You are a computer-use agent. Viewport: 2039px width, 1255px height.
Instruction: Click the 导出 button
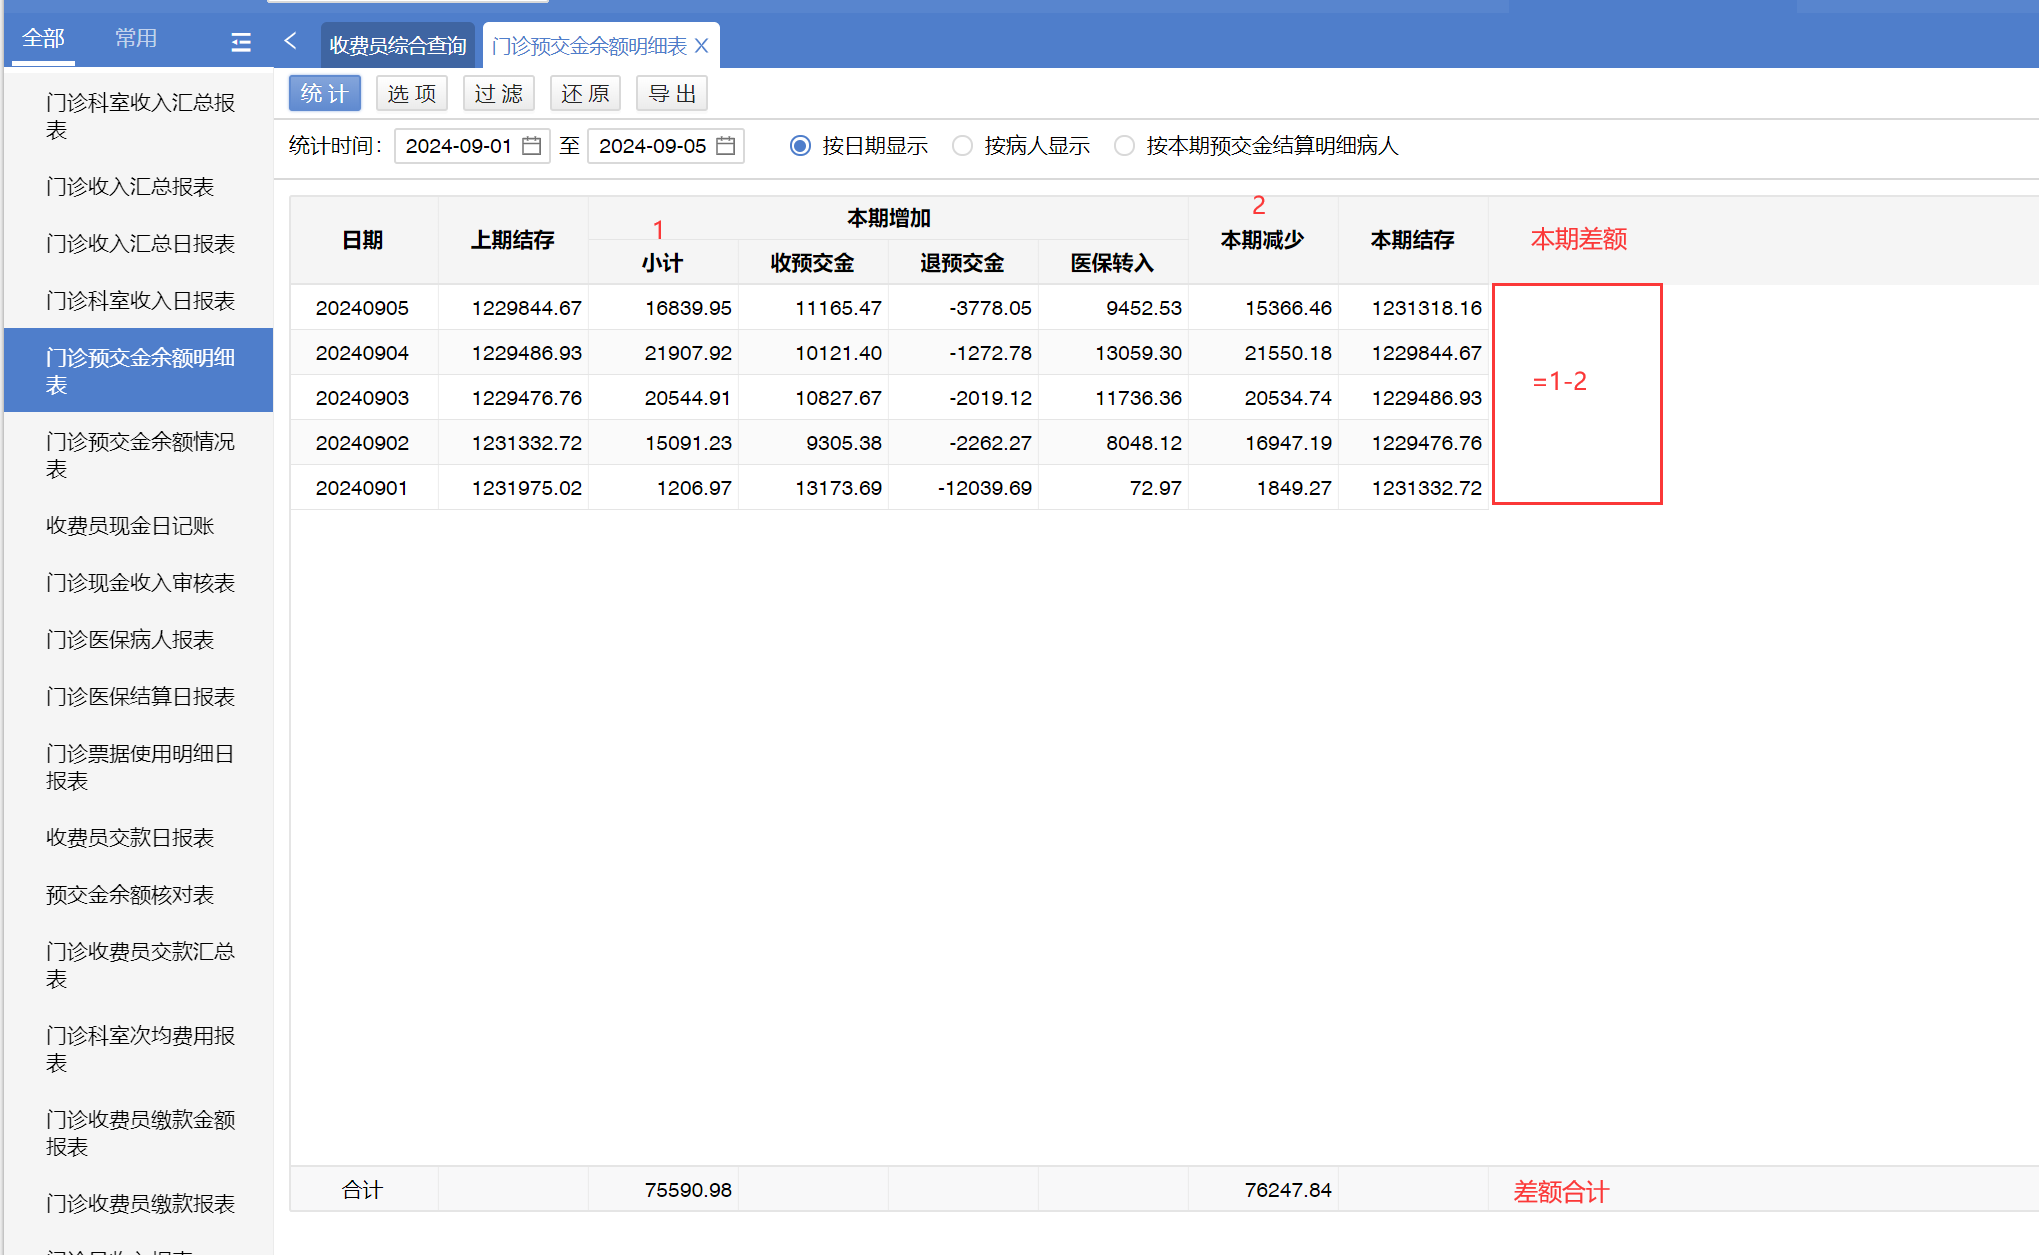(671, 94)
